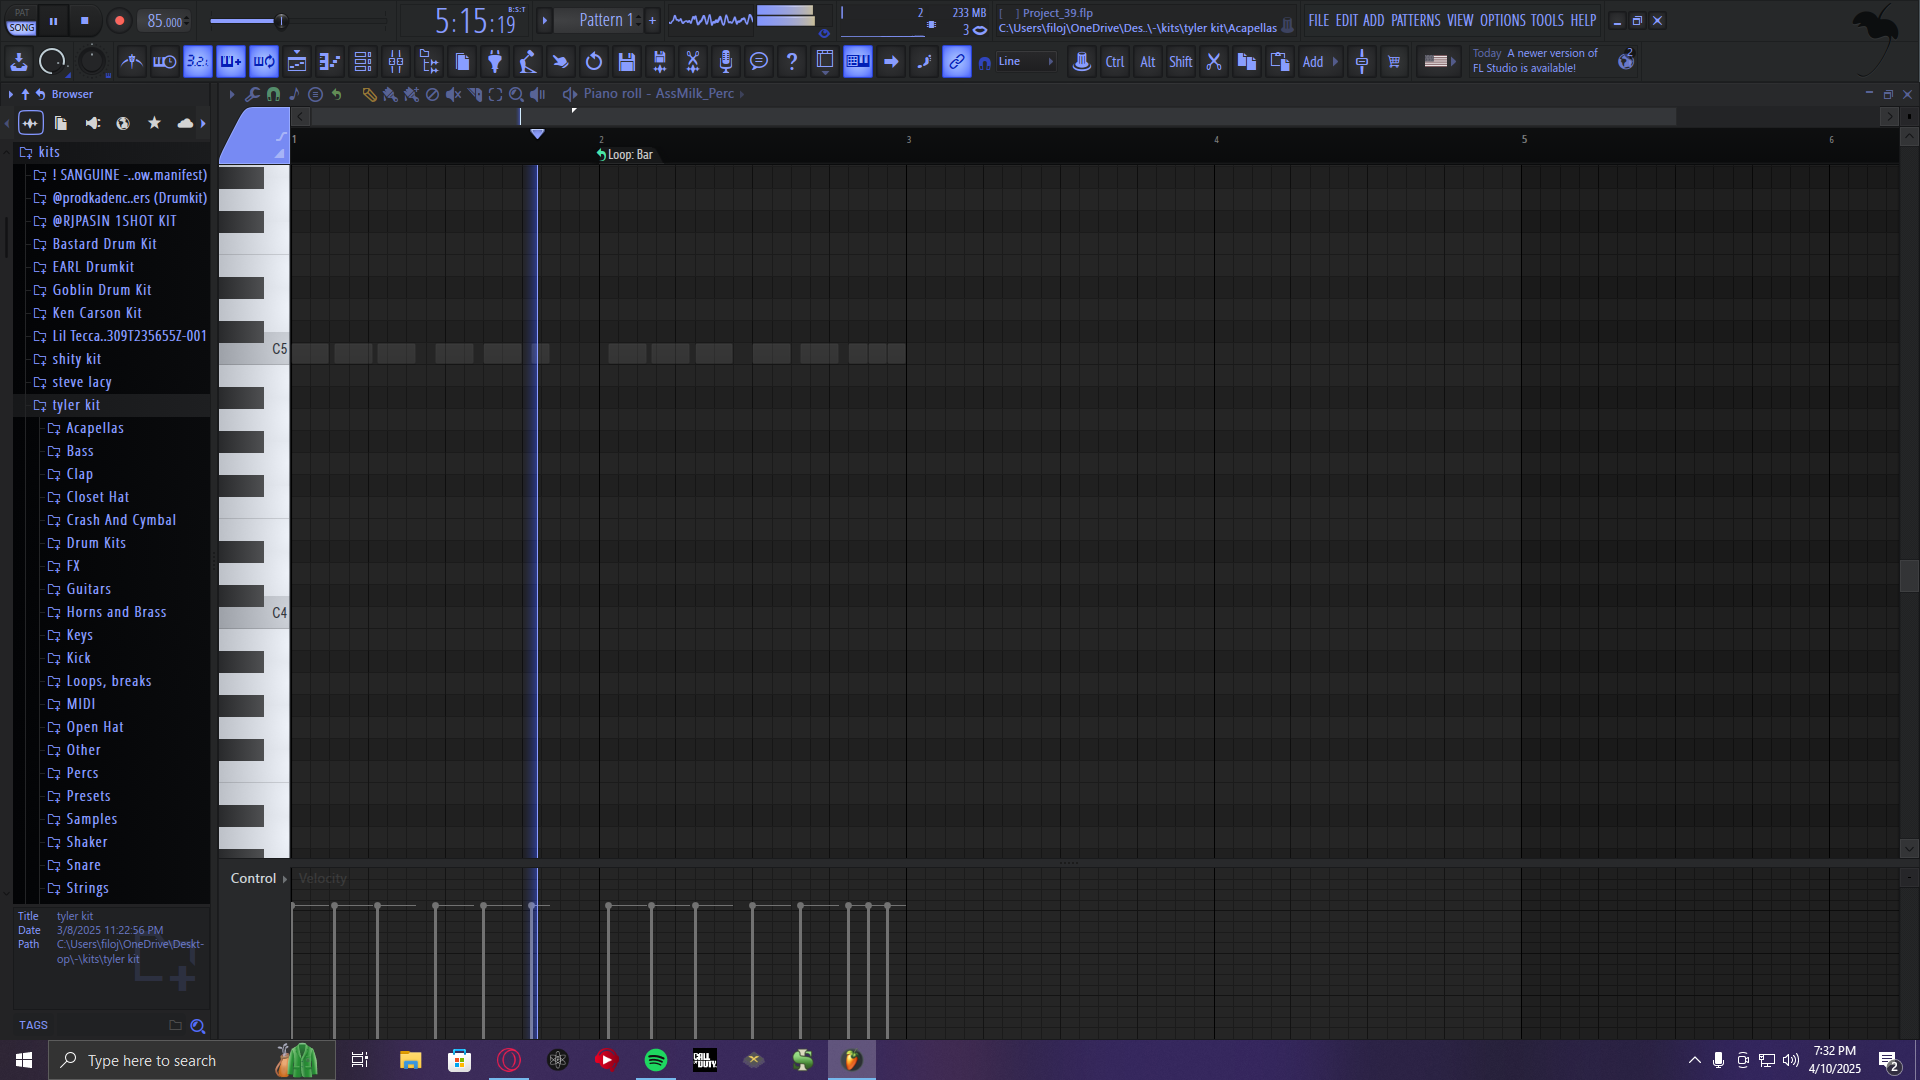Click piano roll magnet snap icon
Viewport: 1920px width, 1080px height.
(x=273, y=94)
